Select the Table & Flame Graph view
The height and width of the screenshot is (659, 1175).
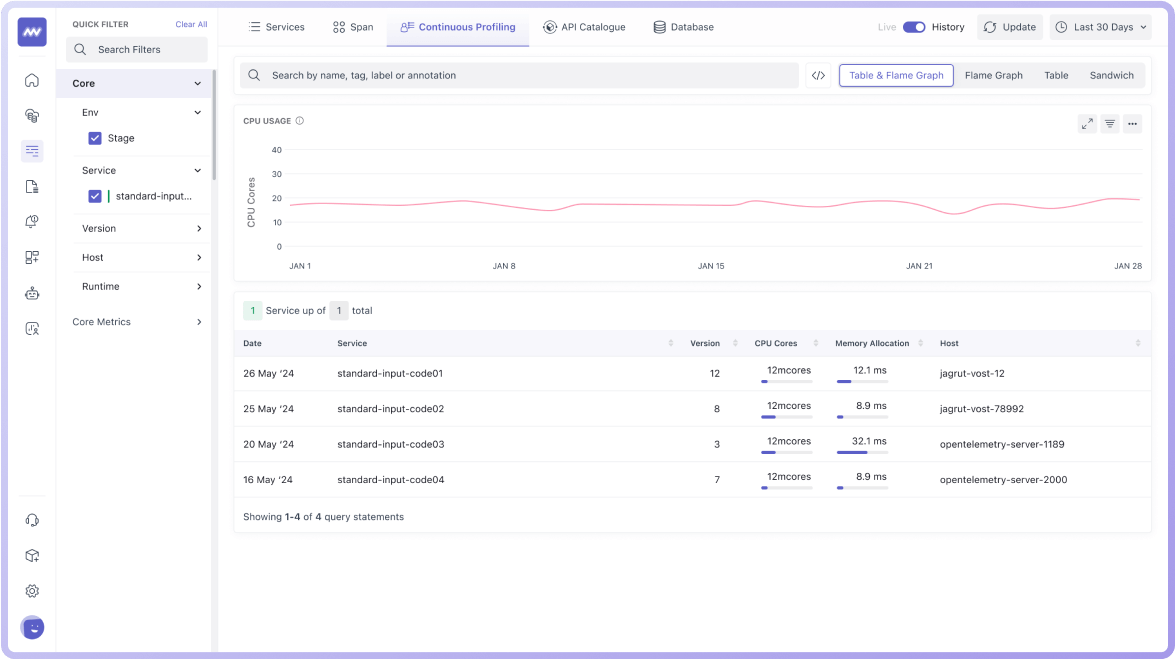(896, 75)
